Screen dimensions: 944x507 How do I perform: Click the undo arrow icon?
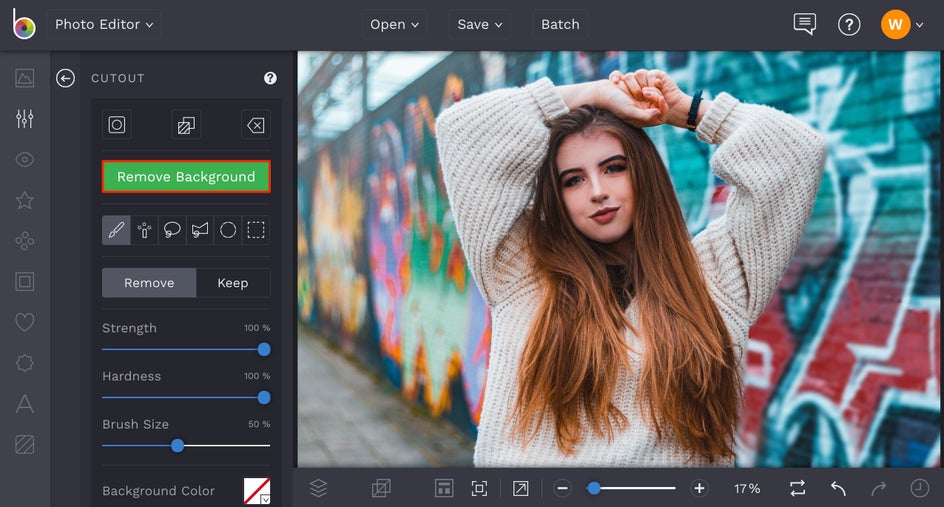pos(838,488)
